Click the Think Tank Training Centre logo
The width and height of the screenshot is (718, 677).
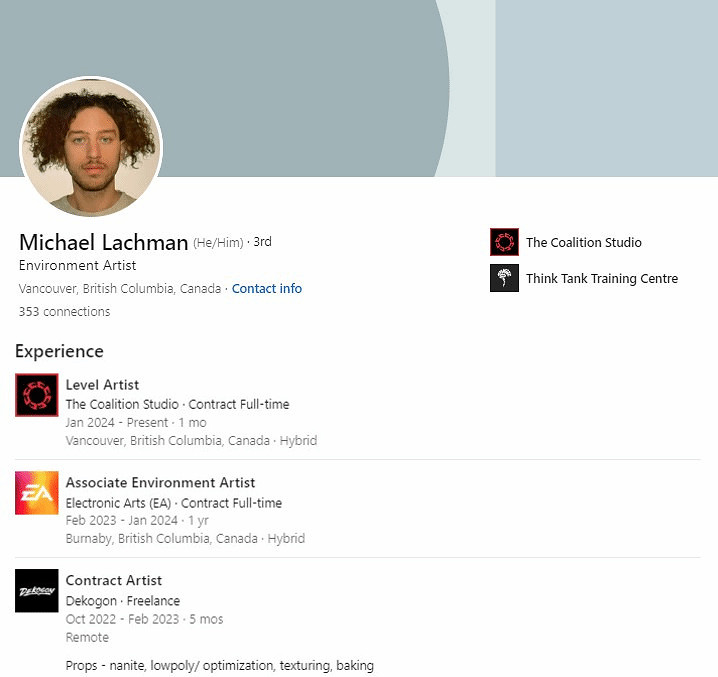[504, 278]
